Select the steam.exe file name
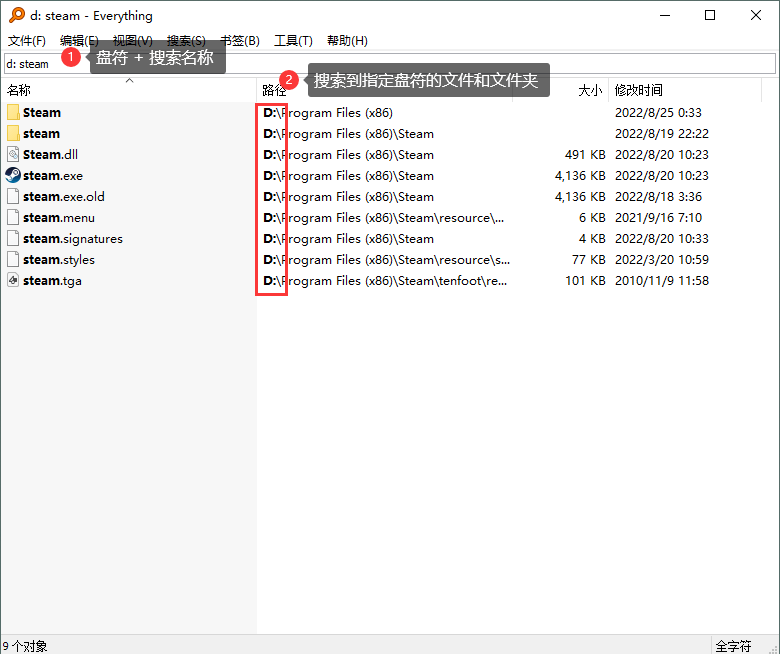The width and height of the screenshot is (780, 654). tap(53, 176)
